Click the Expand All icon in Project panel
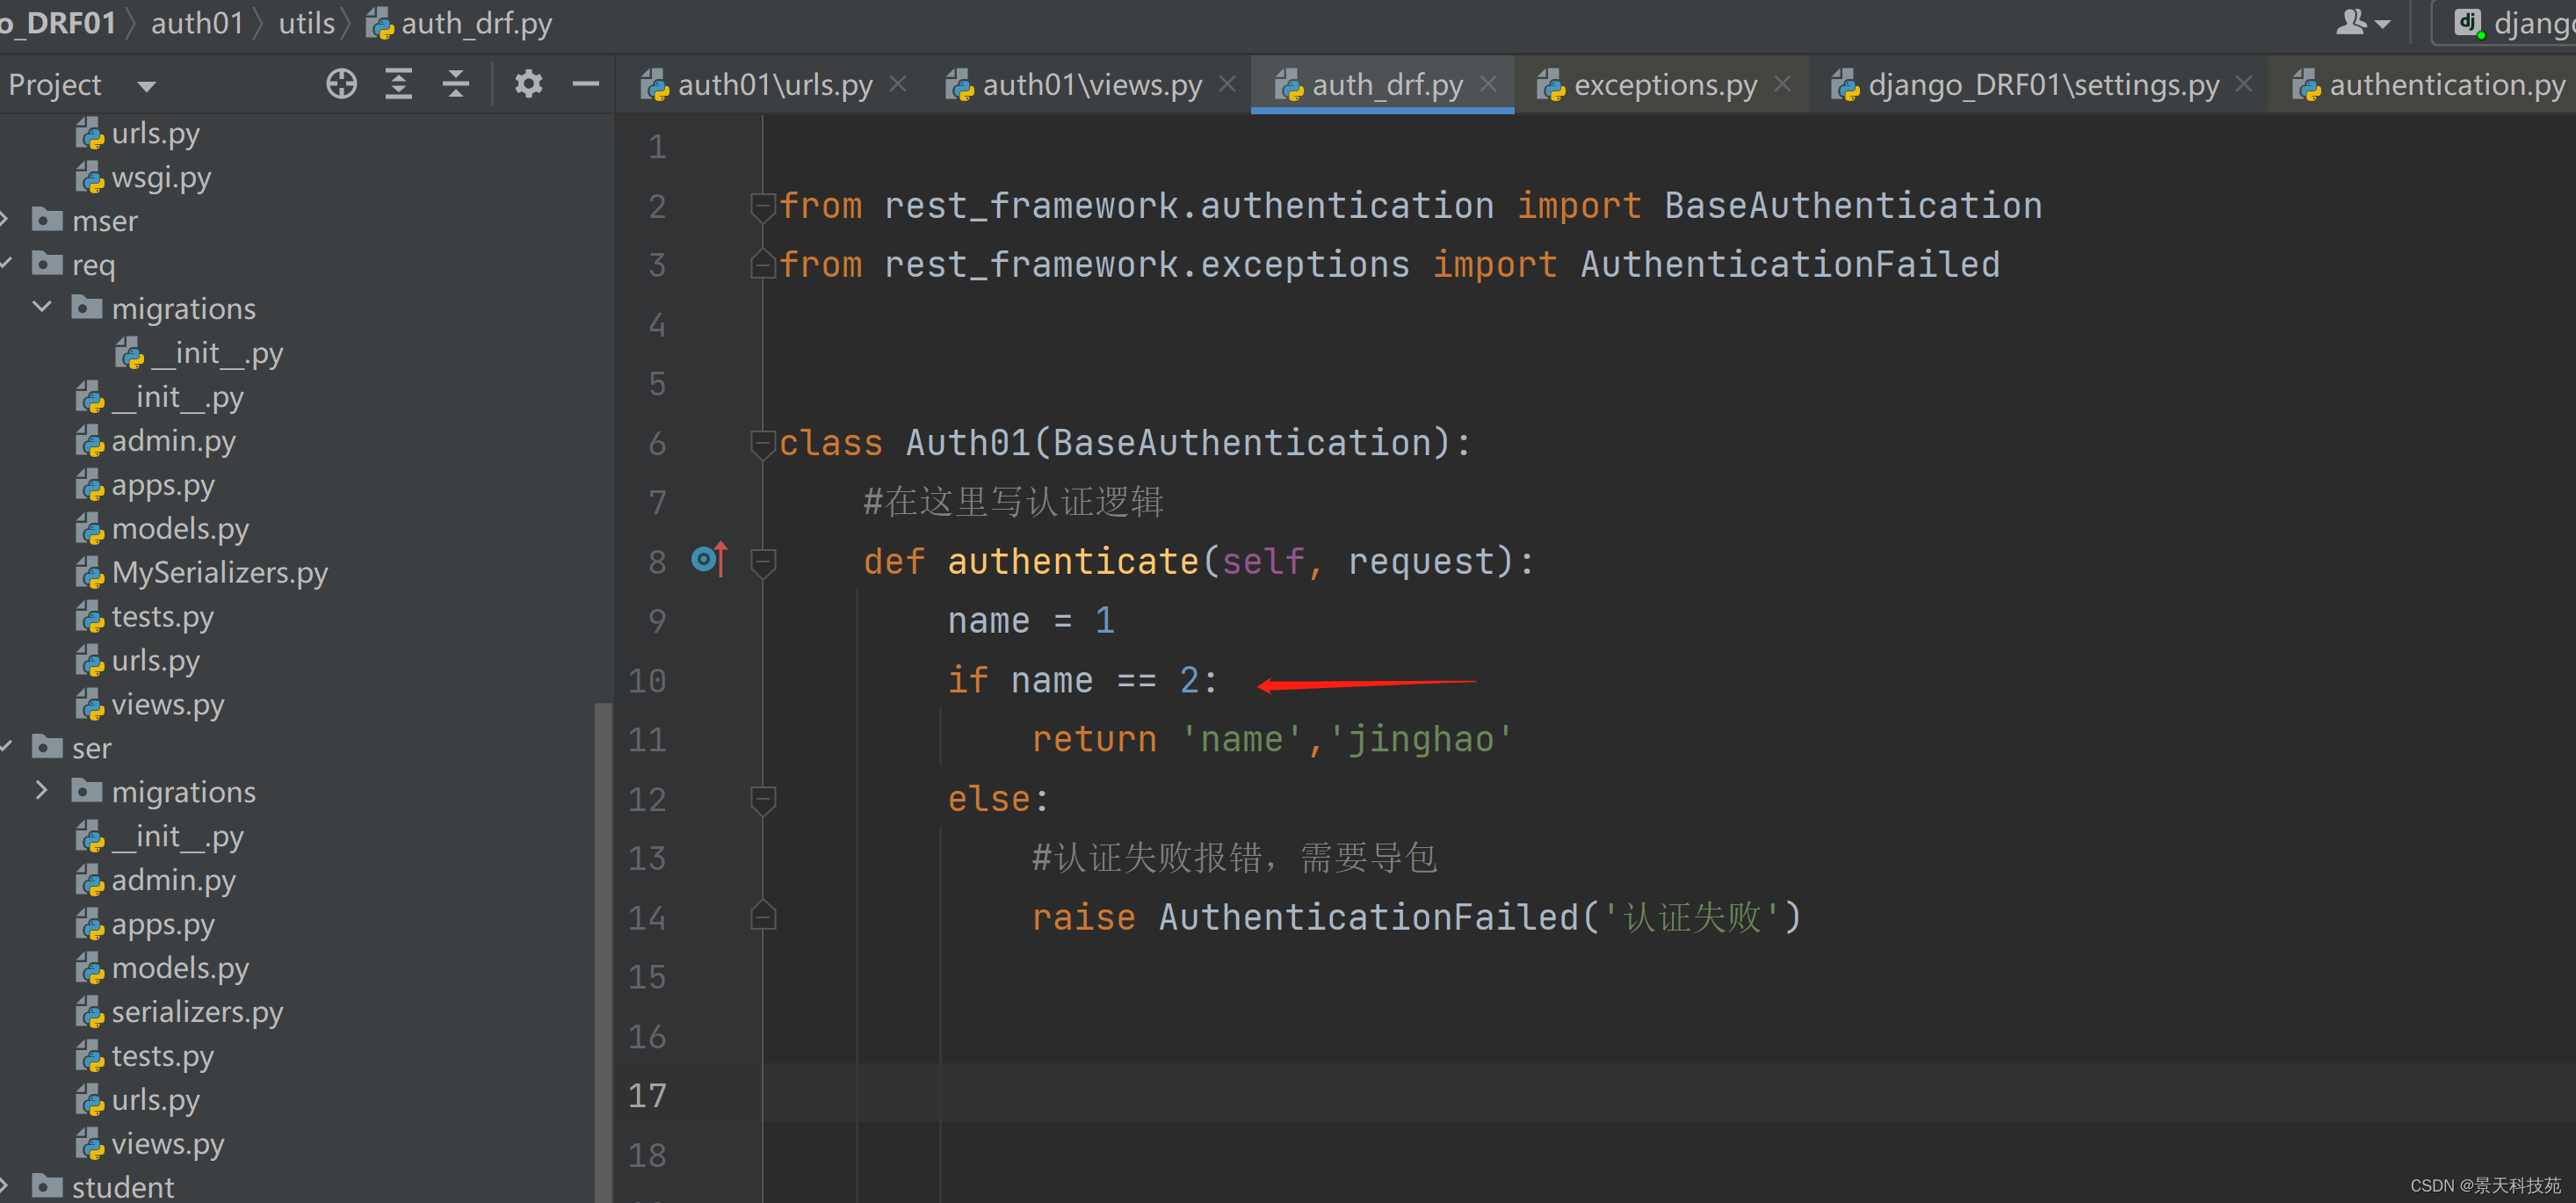Image resolution: width=2576 pixels, height=1203 pixels. point(399,84)
